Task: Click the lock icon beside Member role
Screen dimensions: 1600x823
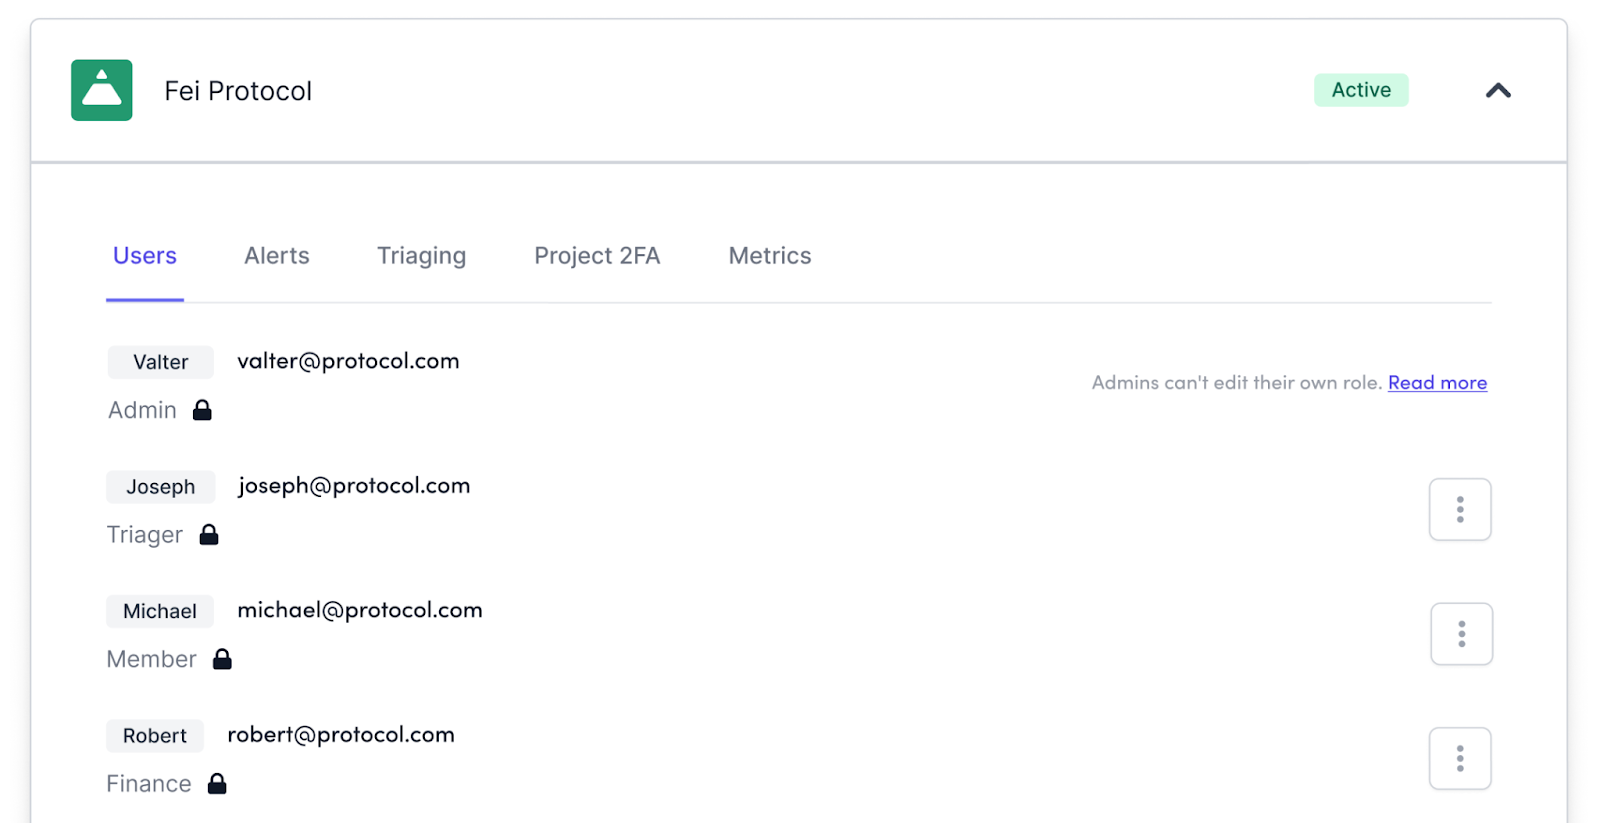Action: [x=222, y=659]
